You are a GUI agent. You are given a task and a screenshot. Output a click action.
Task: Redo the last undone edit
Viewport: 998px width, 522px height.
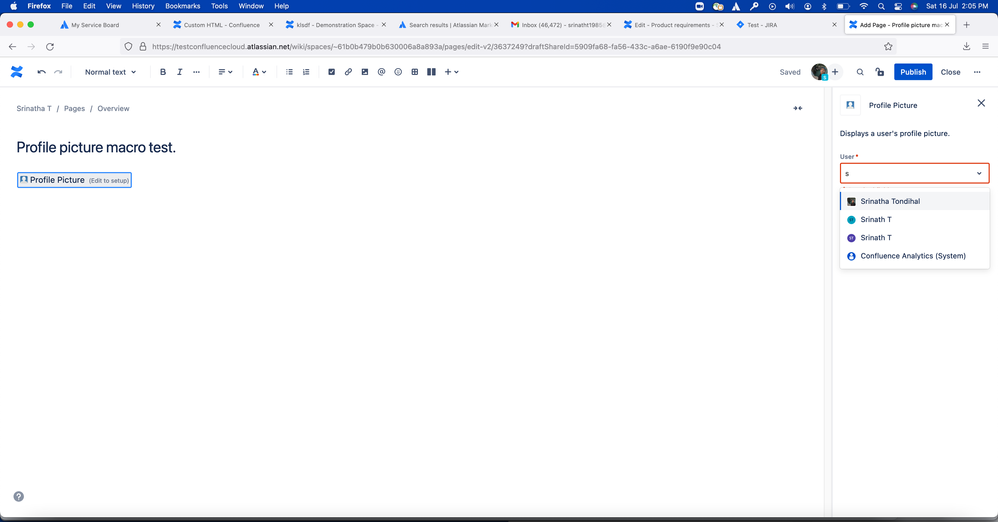58,72
